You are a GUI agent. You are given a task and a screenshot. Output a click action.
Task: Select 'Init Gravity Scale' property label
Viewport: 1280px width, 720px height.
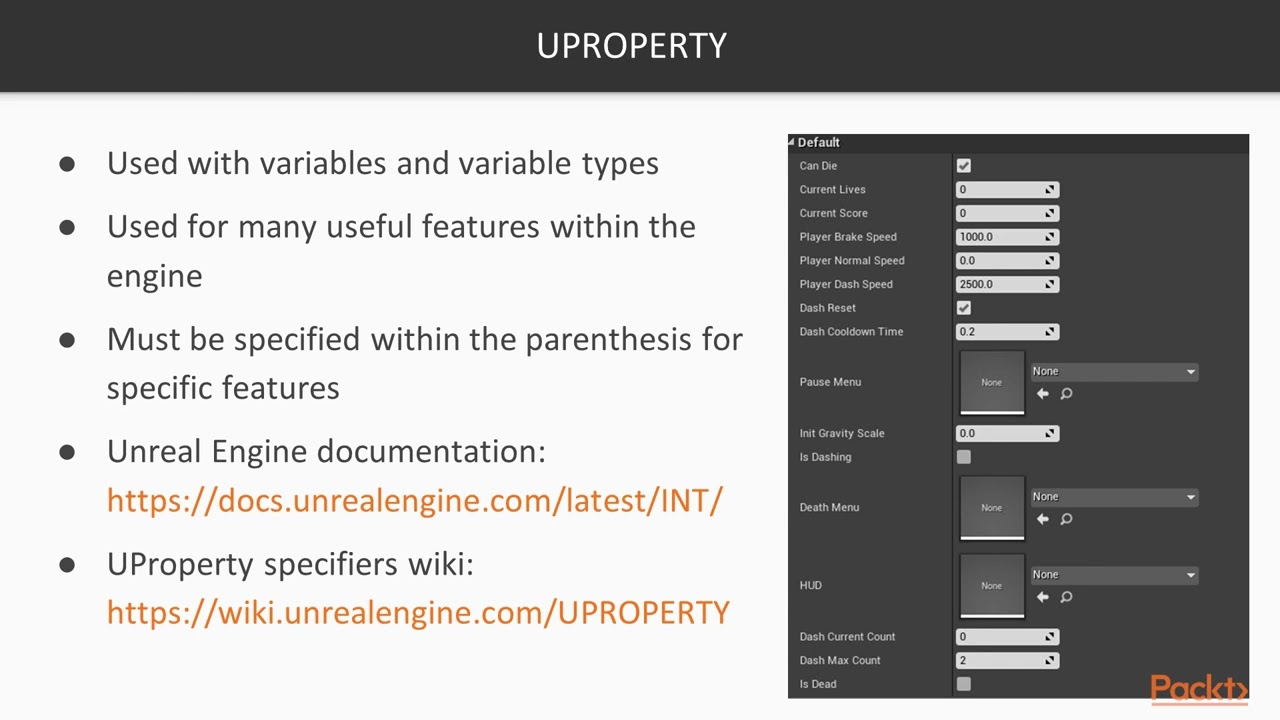[842, 433]
